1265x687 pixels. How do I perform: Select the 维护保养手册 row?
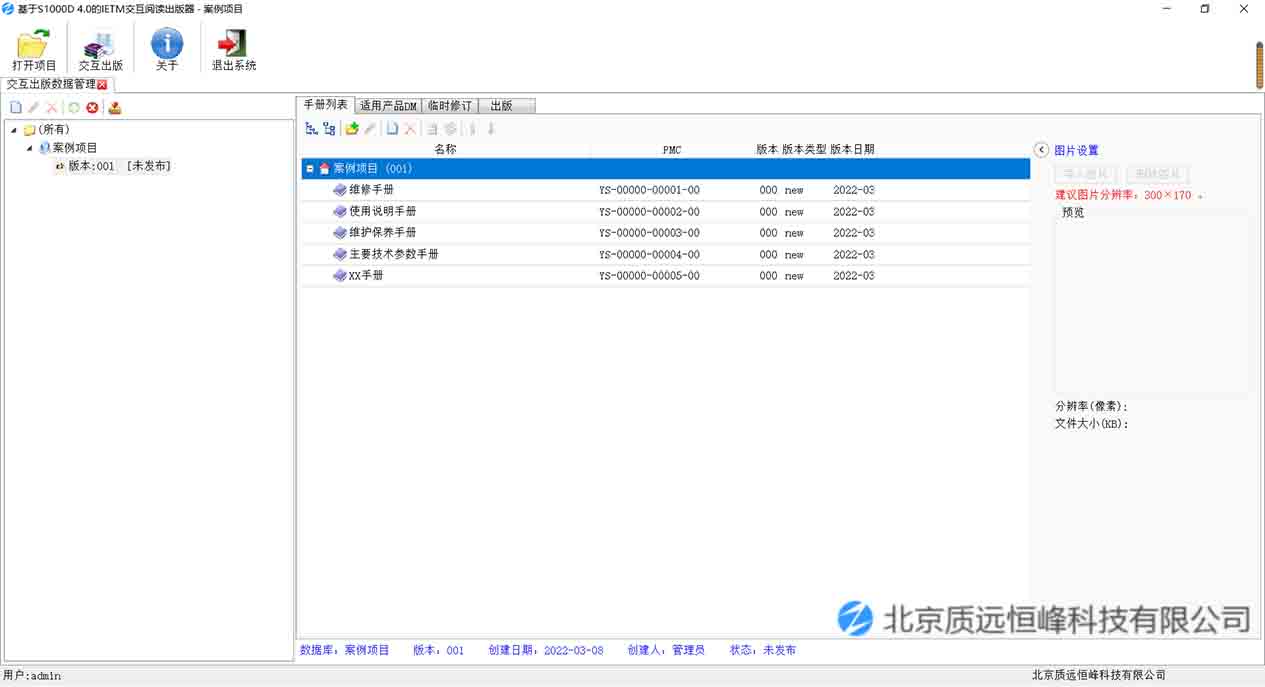click(x=665, y=233)
